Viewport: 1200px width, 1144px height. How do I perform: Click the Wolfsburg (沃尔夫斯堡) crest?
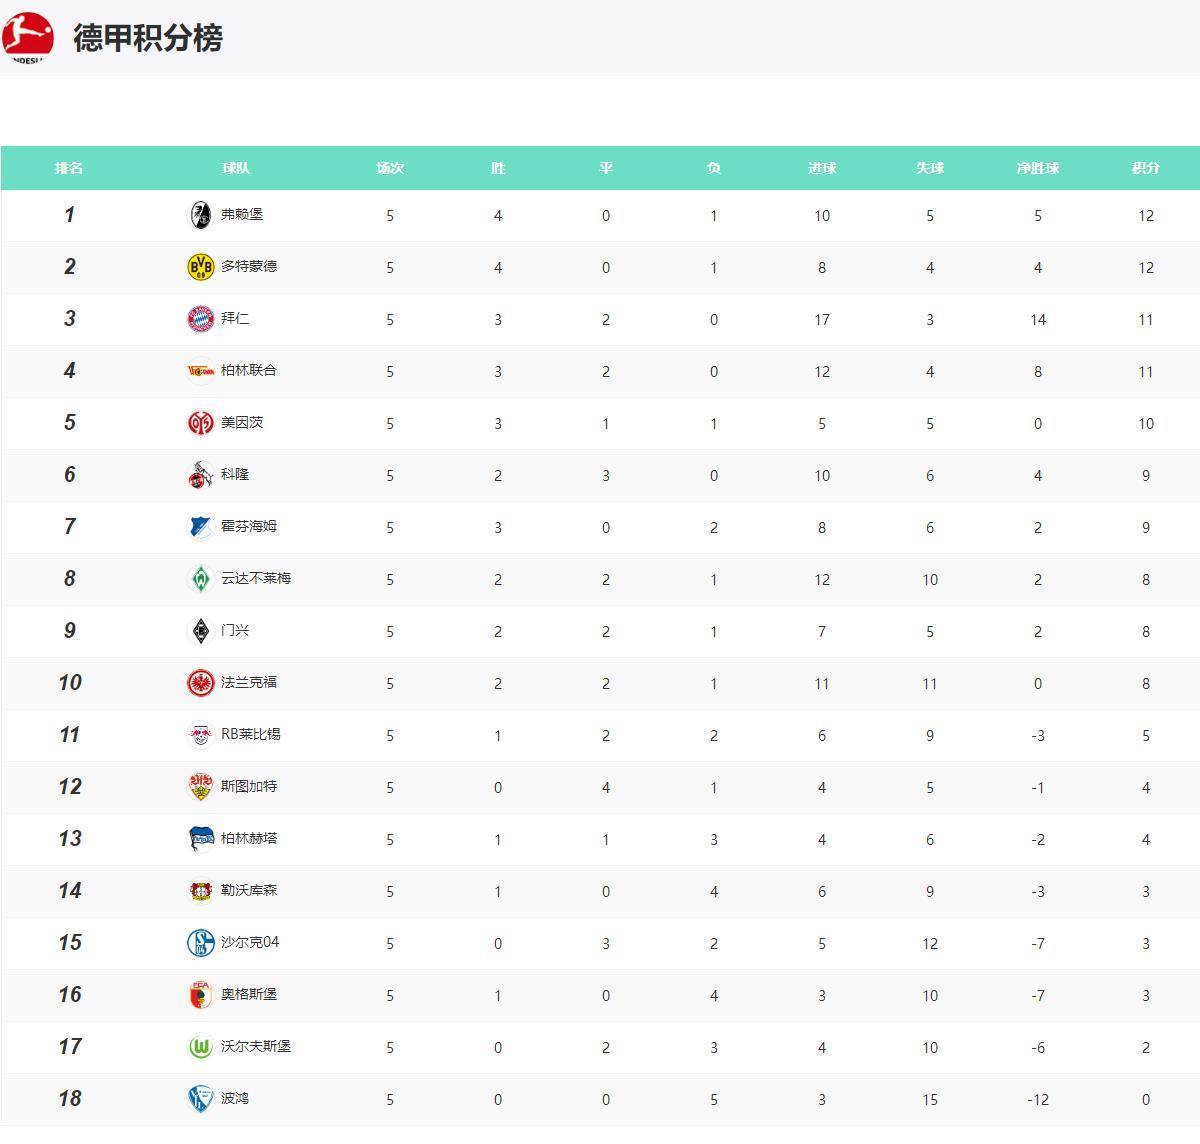[x=201, y=1046]
